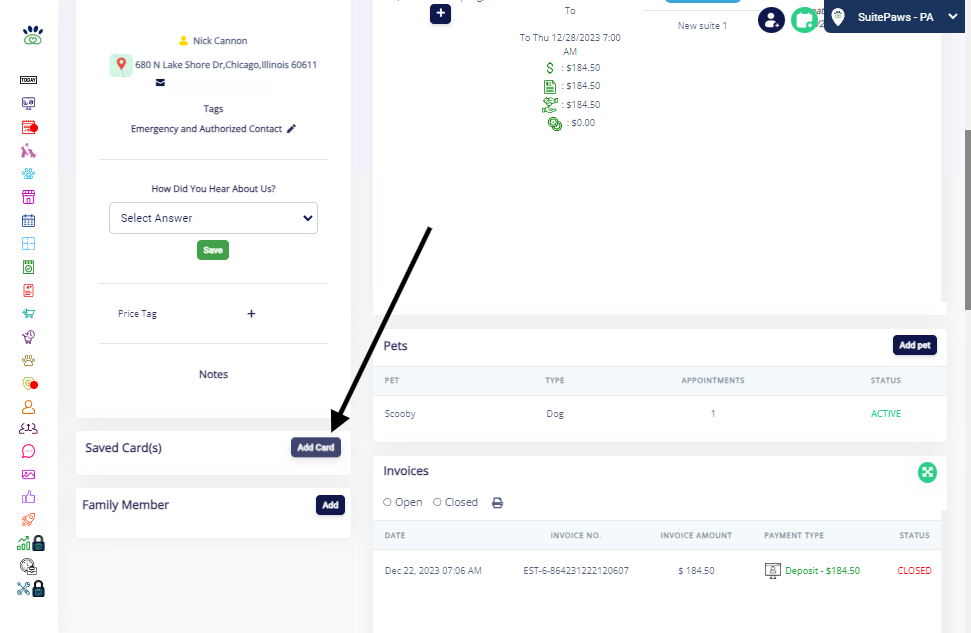Click the Emergency and Authorized Contact tag
The image size is (971, 633).
point(206,129)
